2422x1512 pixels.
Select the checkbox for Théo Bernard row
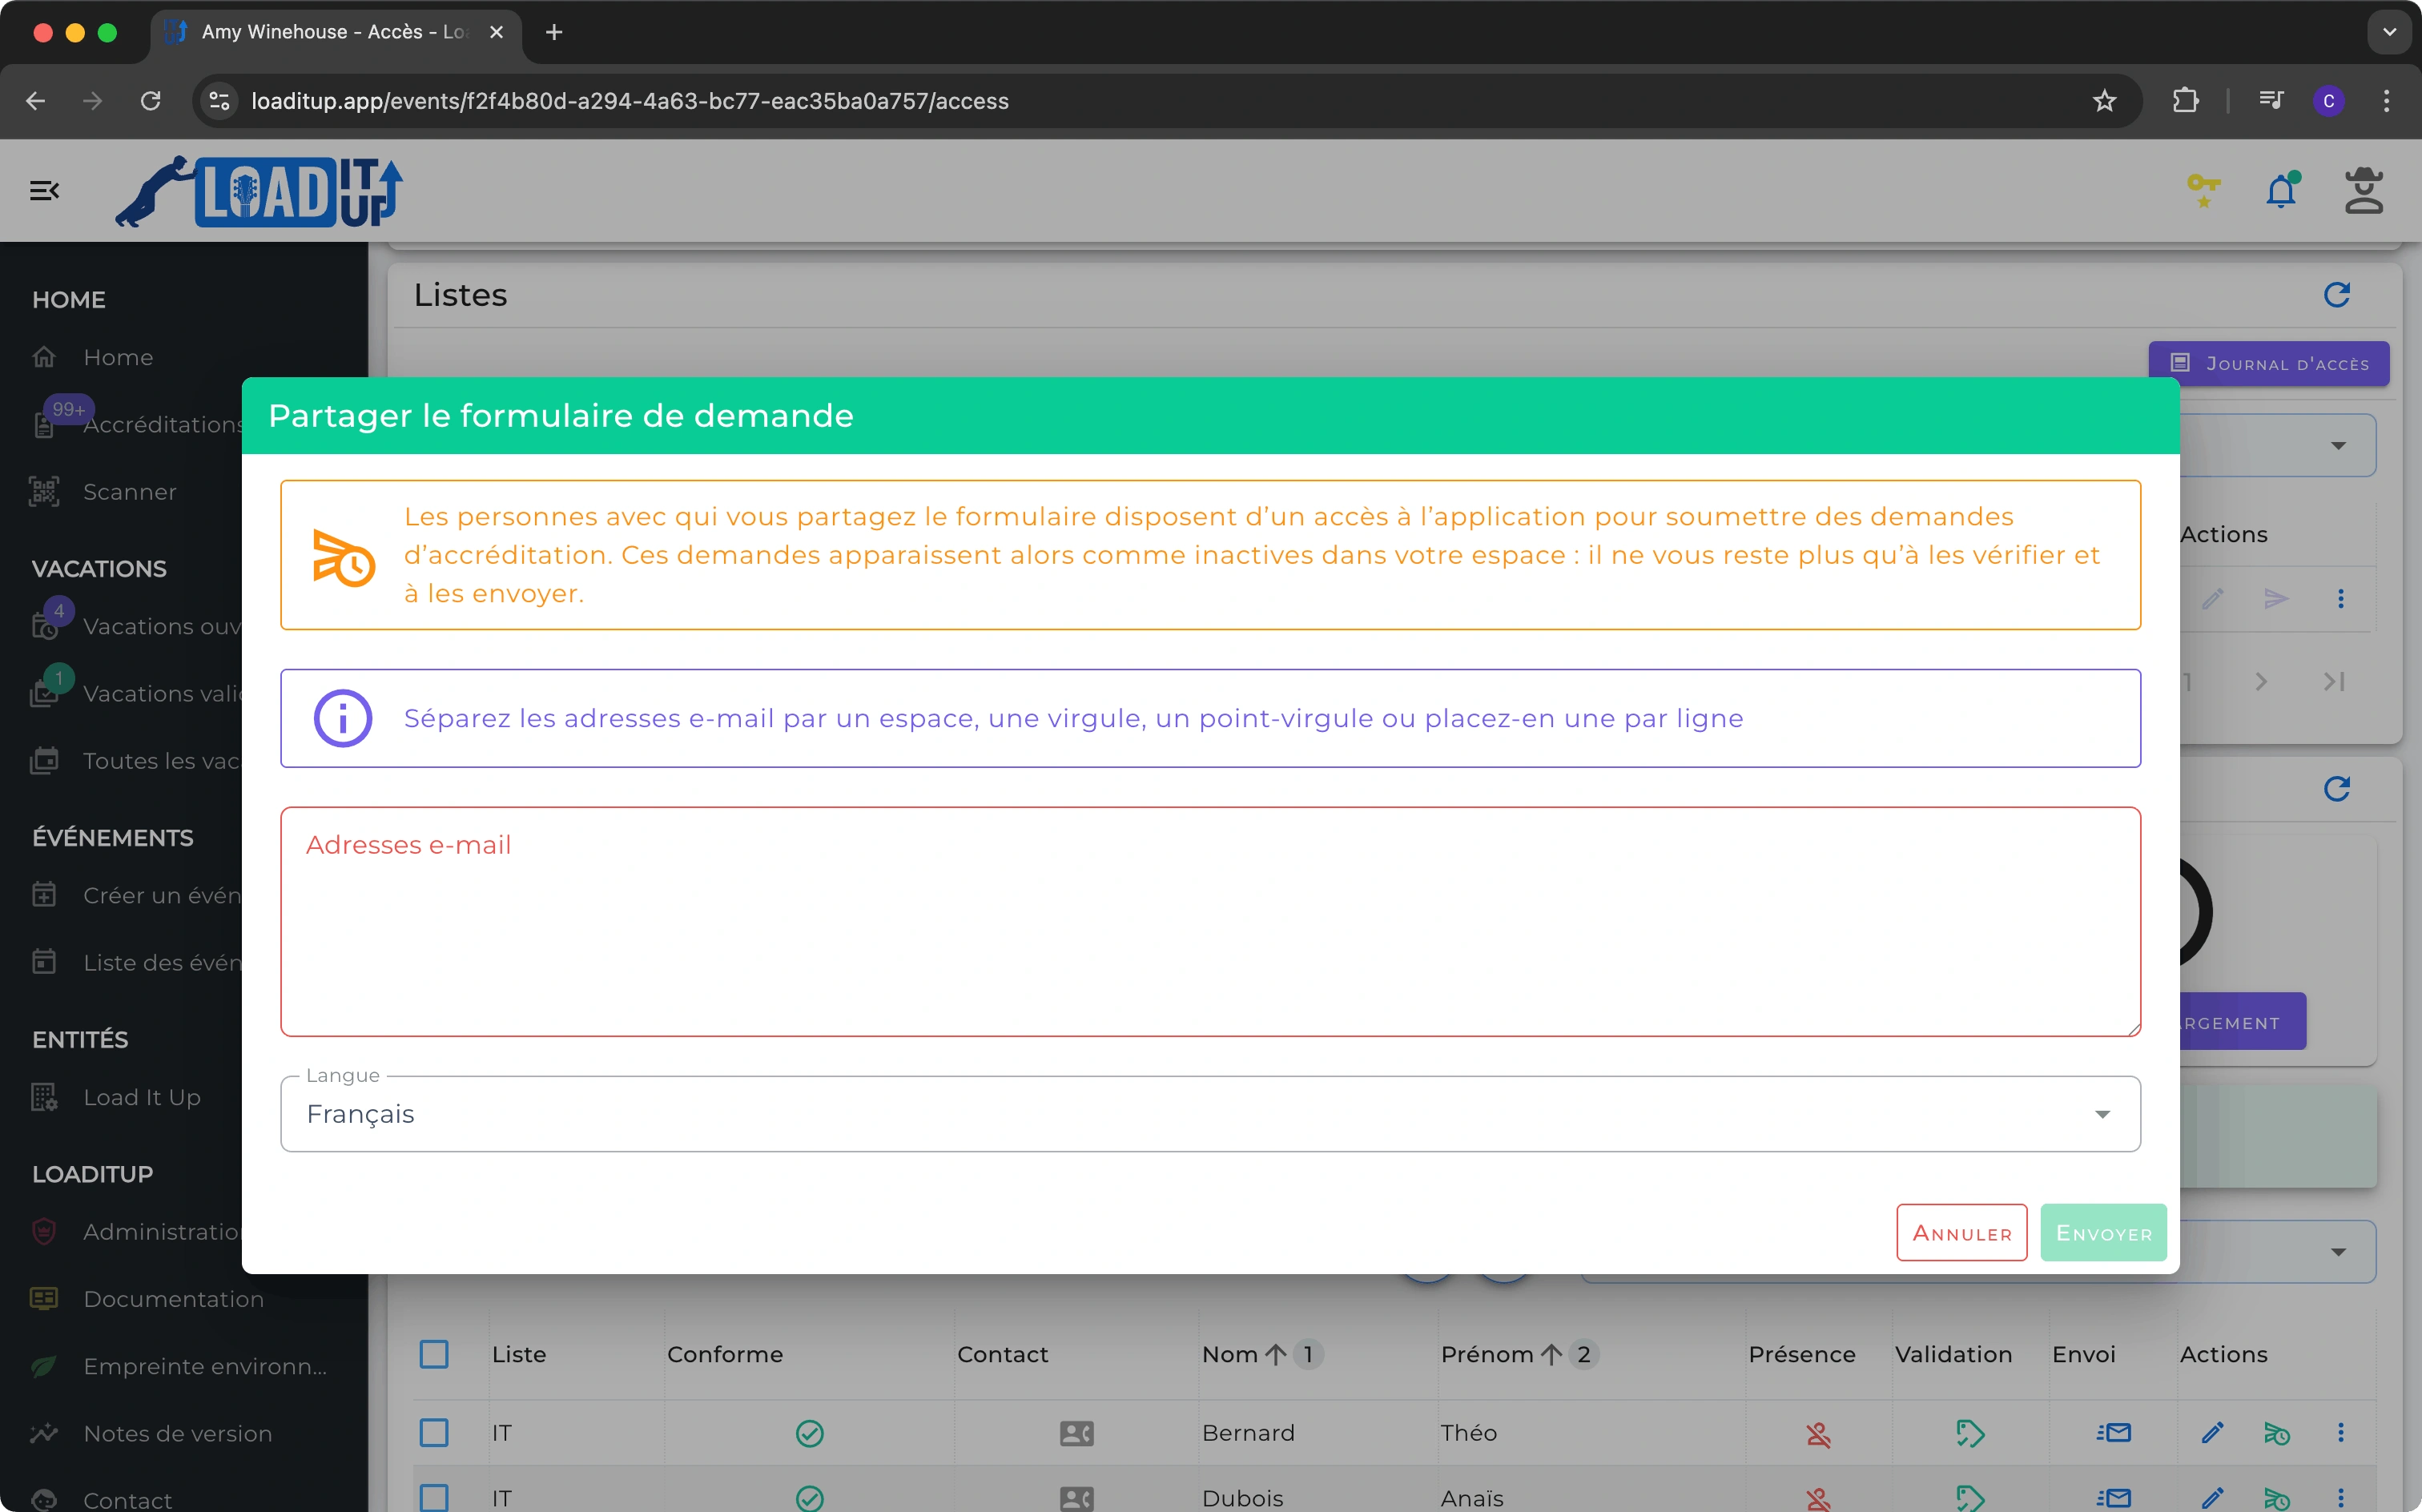coord(434,1433)
